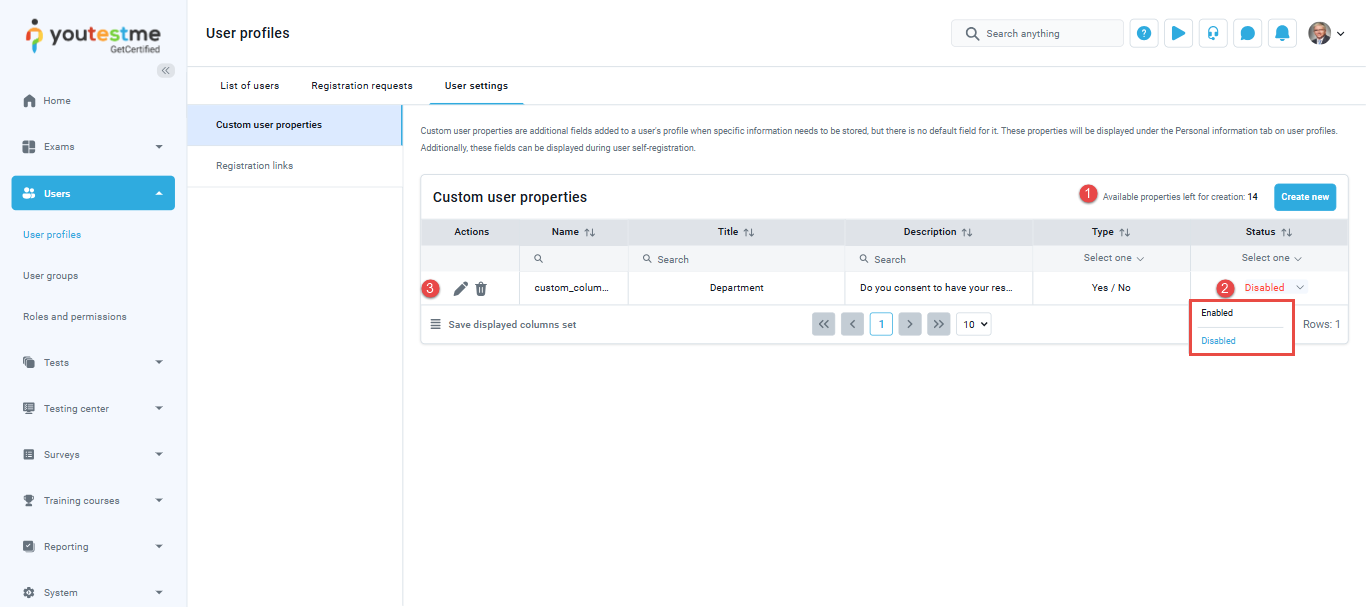
Task: Sort by Status column arrows
Action: (x=1286, y=232)
